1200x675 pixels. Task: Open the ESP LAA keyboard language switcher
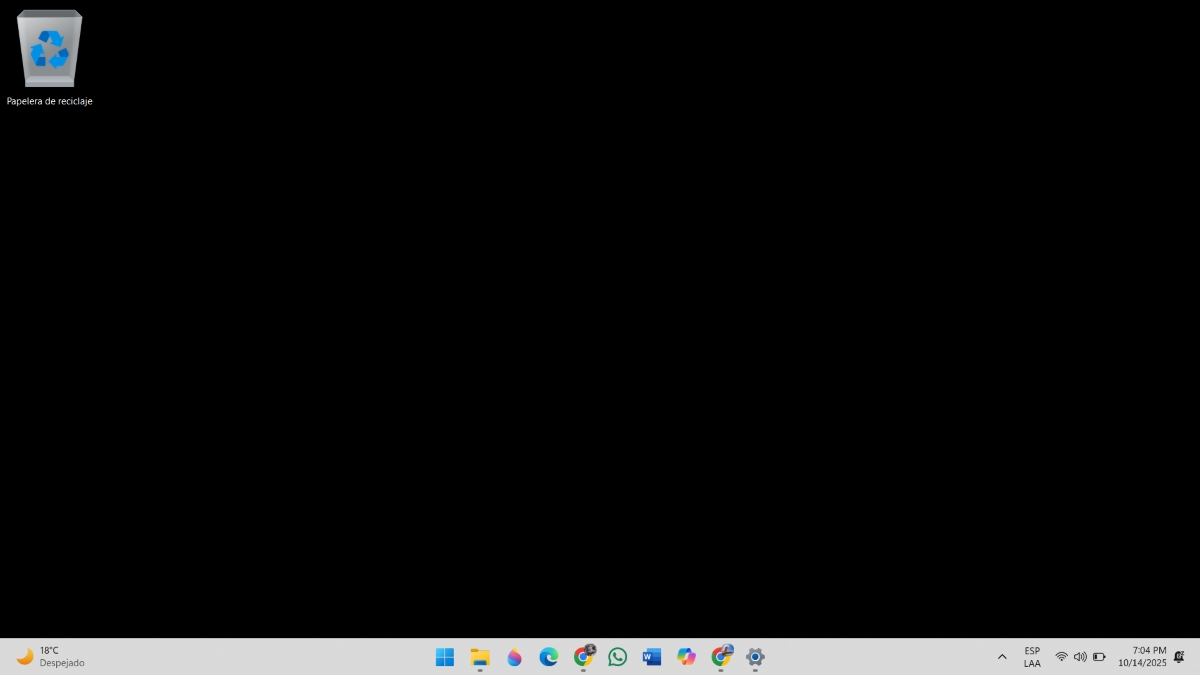(x=1032, y=657)
